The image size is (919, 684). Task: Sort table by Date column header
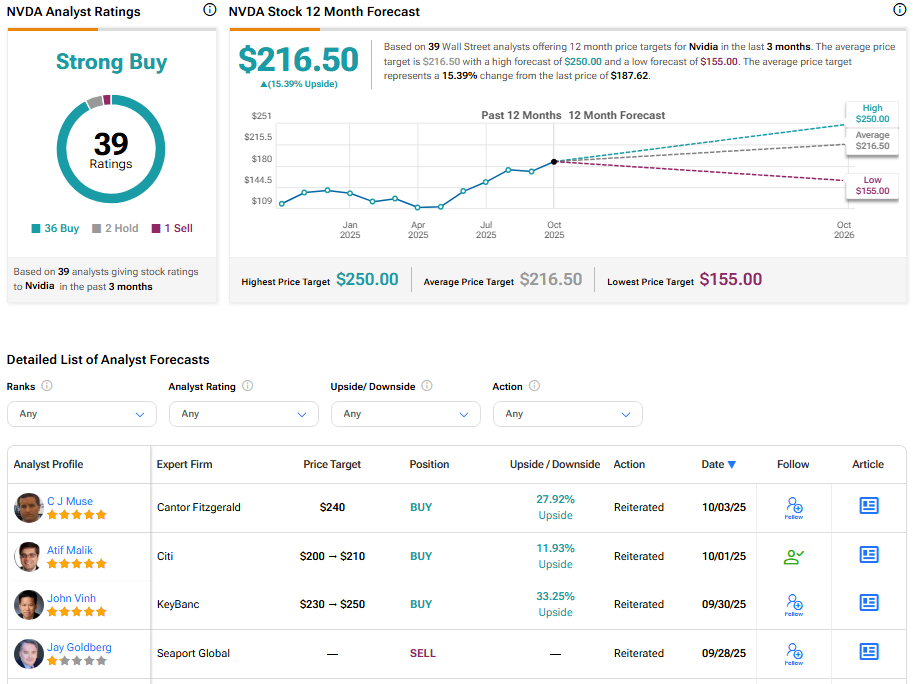point(718,464)
